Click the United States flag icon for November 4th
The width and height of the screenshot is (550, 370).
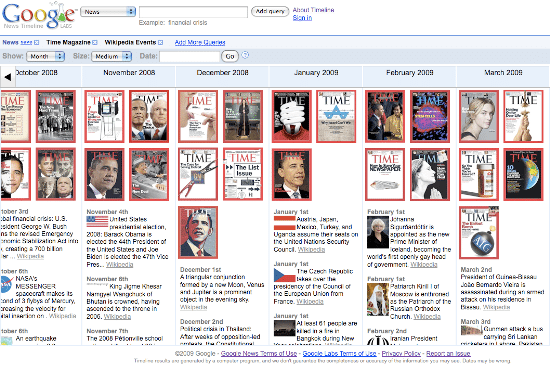point(97,222)
